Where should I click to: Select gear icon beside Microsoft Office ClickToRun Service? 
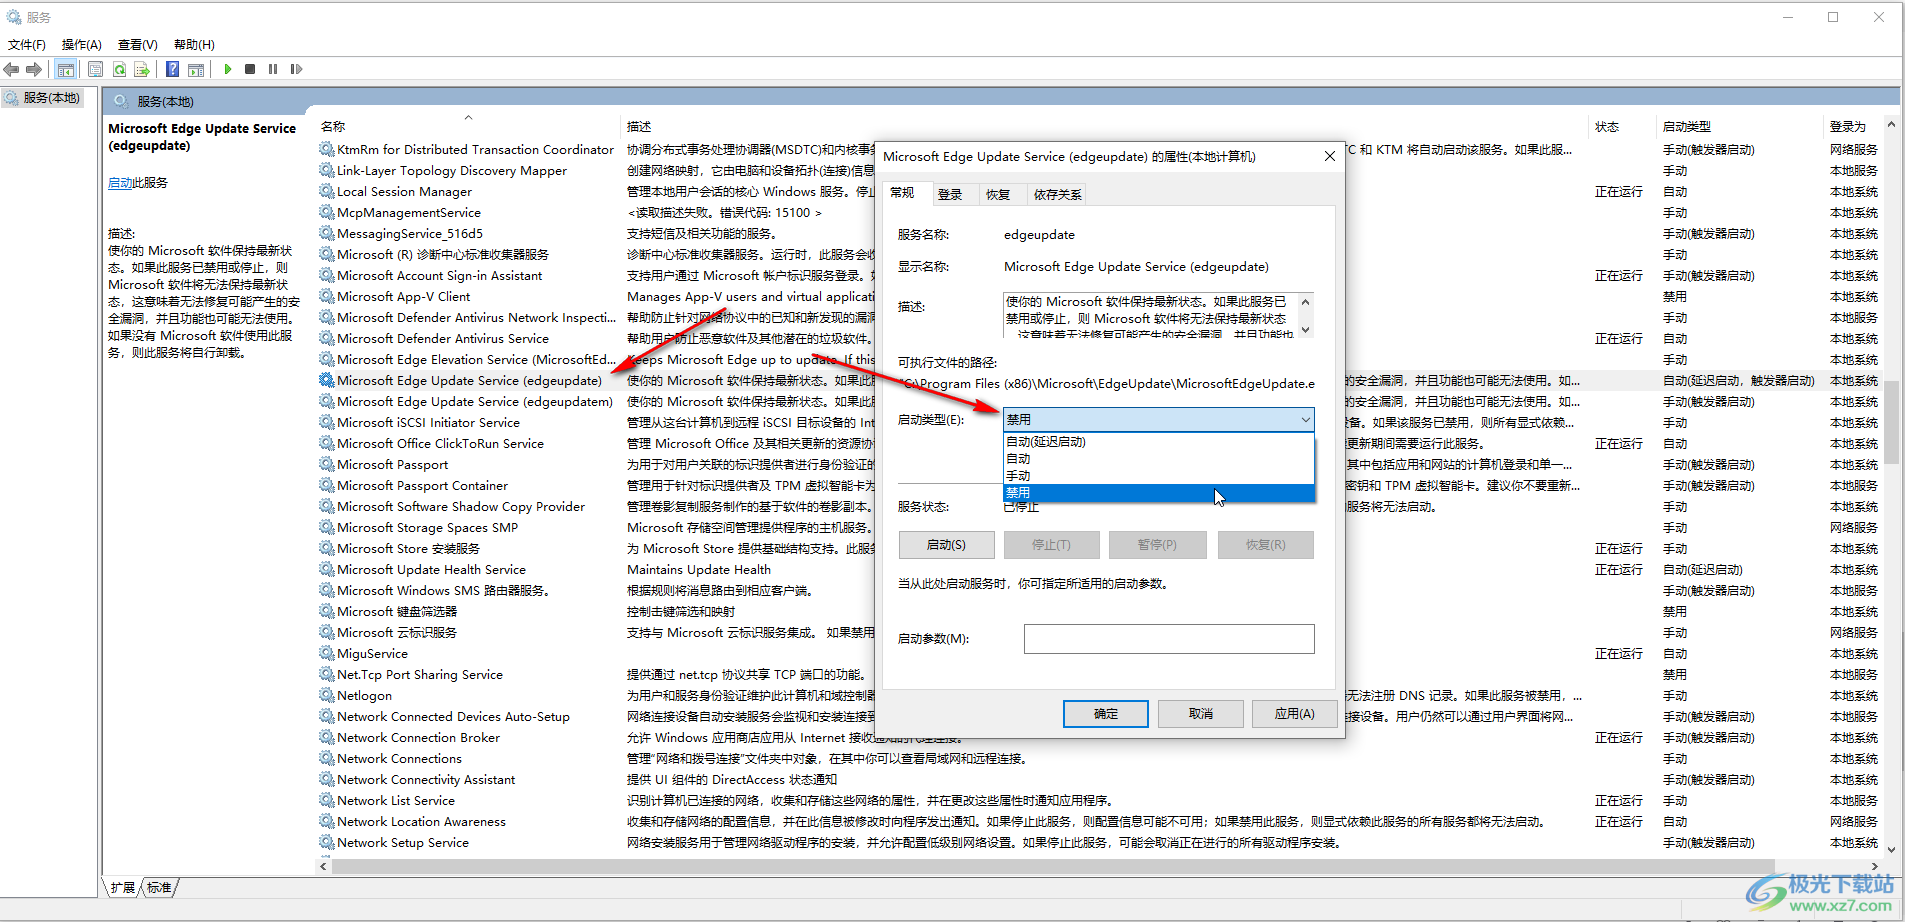click(327, 443)
